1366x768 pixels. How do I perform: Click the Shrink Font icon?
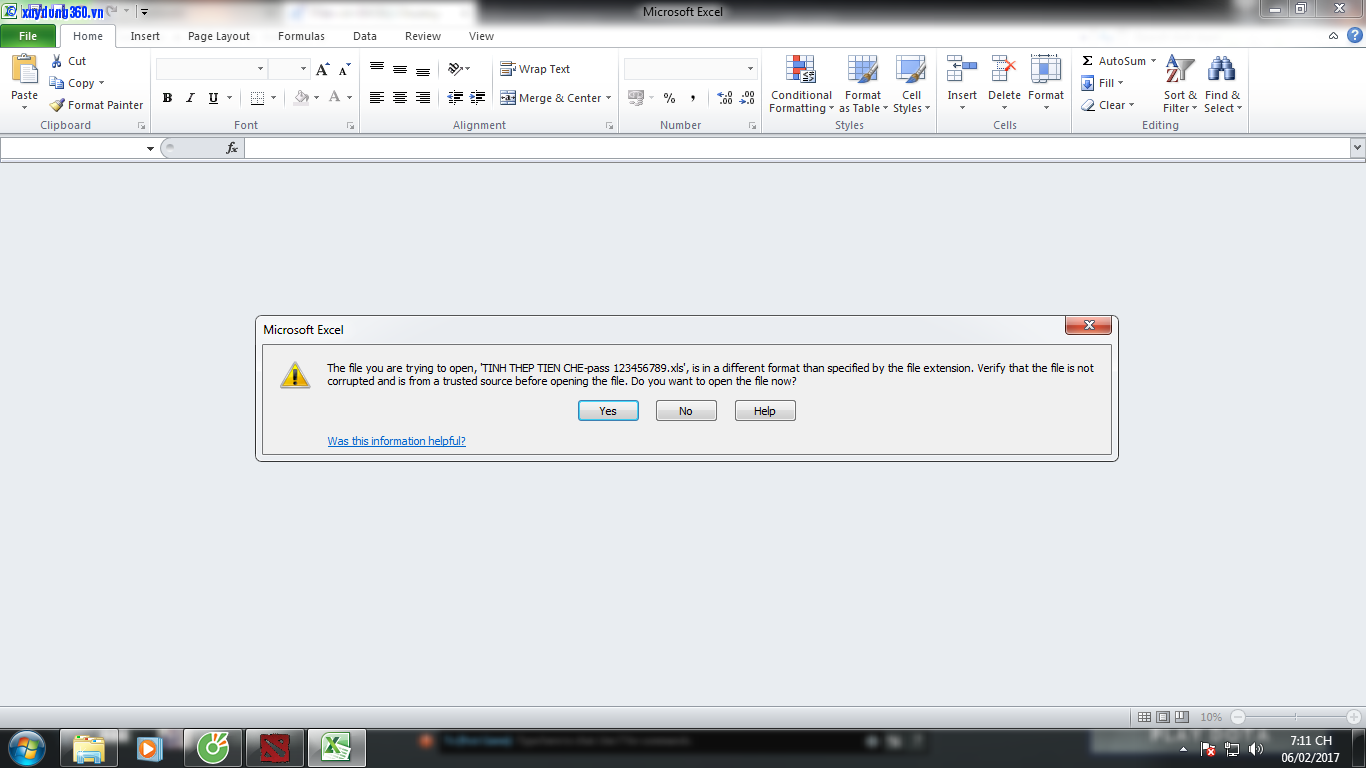click(344, 70)
